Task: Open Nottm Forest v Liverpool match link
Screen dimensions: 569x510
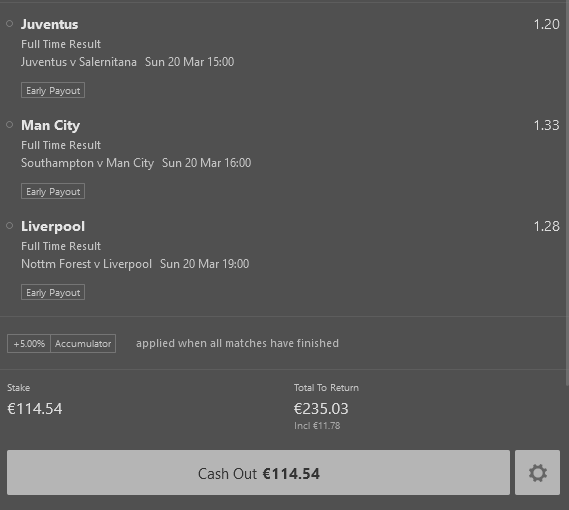Action: [x=86, y=264]
